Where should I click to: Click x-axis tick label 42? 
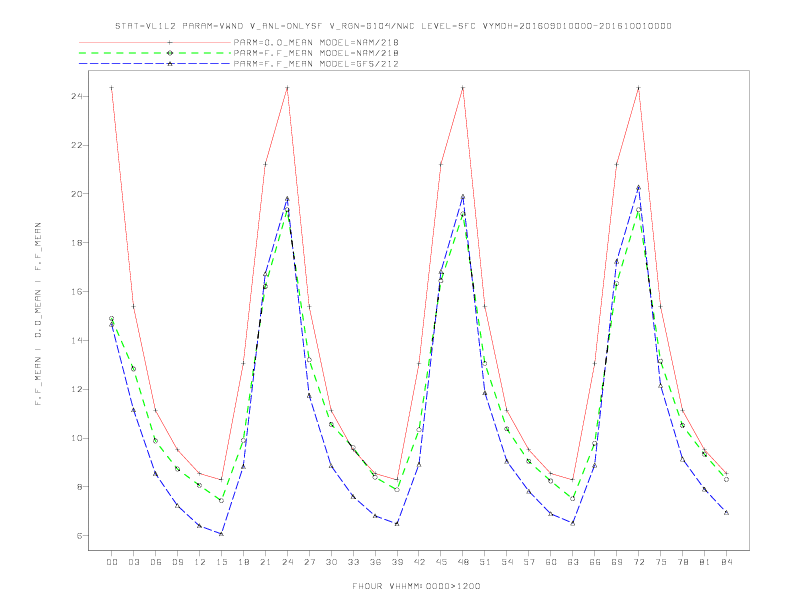[x=419, y=562]
